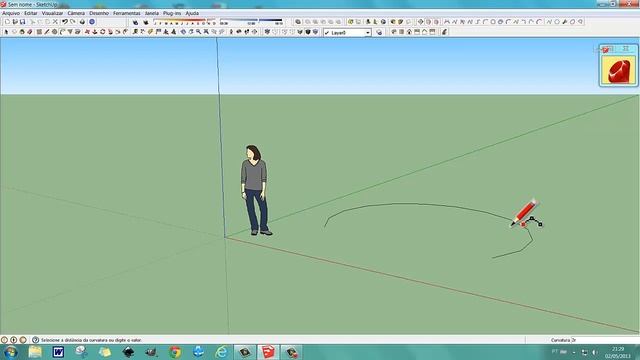Click the first circular status bar icon
Screen dimensions: 640x360
tap(4, 340)
